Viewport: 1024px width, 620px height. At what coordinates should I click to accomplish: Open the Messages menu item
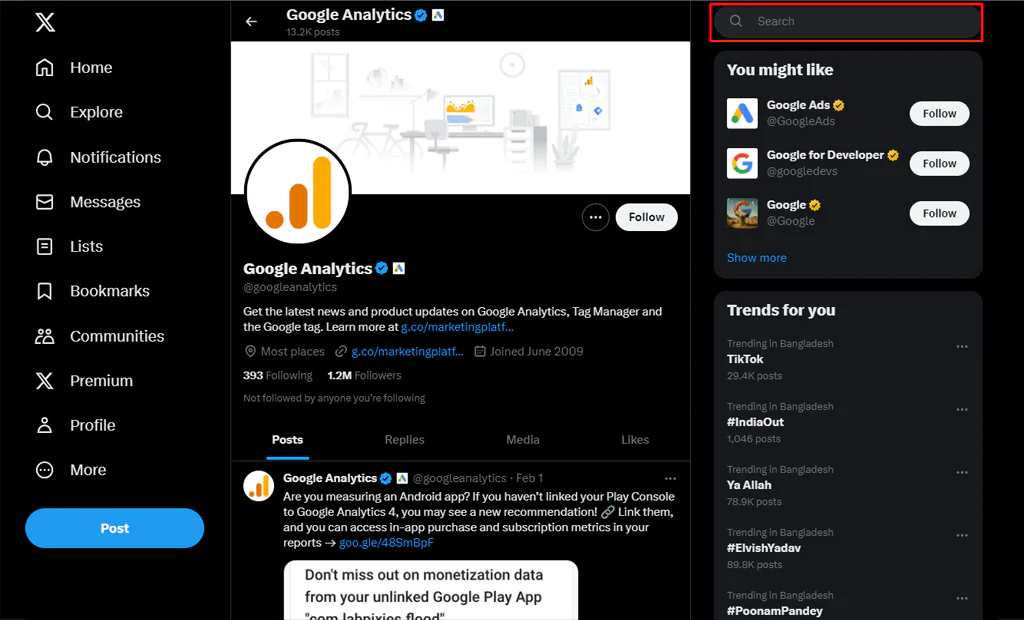click(x=88, y=202)
